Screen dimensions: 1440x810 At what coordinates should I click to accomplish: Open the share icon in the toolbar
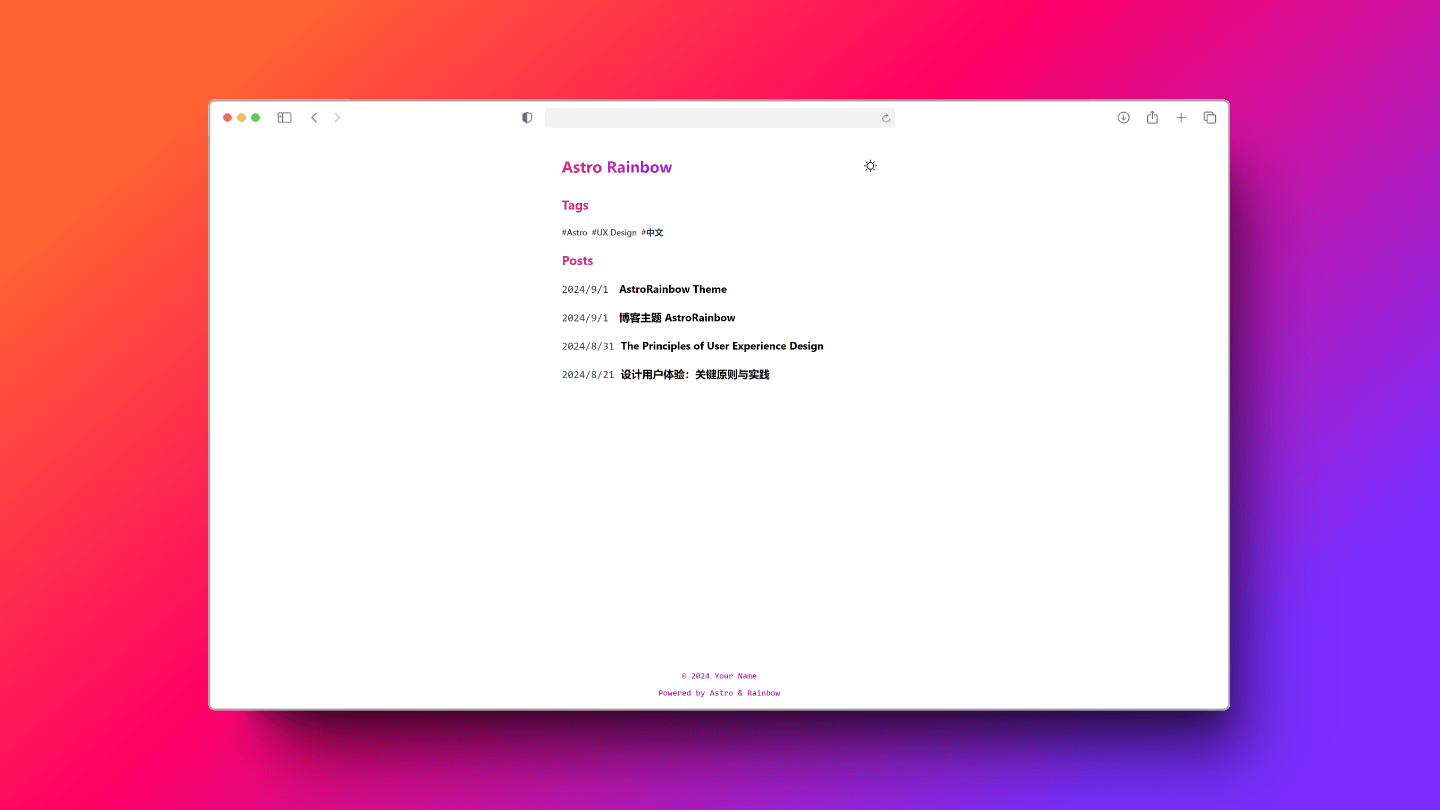pyautogui.click(x=1152, y=117)
